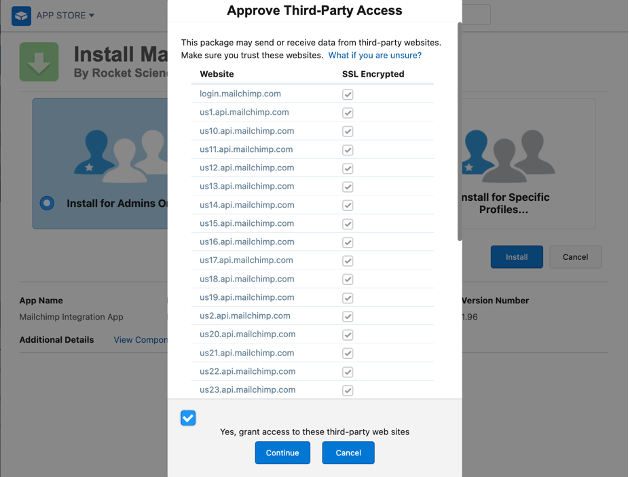Click us23.api.mailchimp.com website entry
629x477 pixels.
point(248,390)
